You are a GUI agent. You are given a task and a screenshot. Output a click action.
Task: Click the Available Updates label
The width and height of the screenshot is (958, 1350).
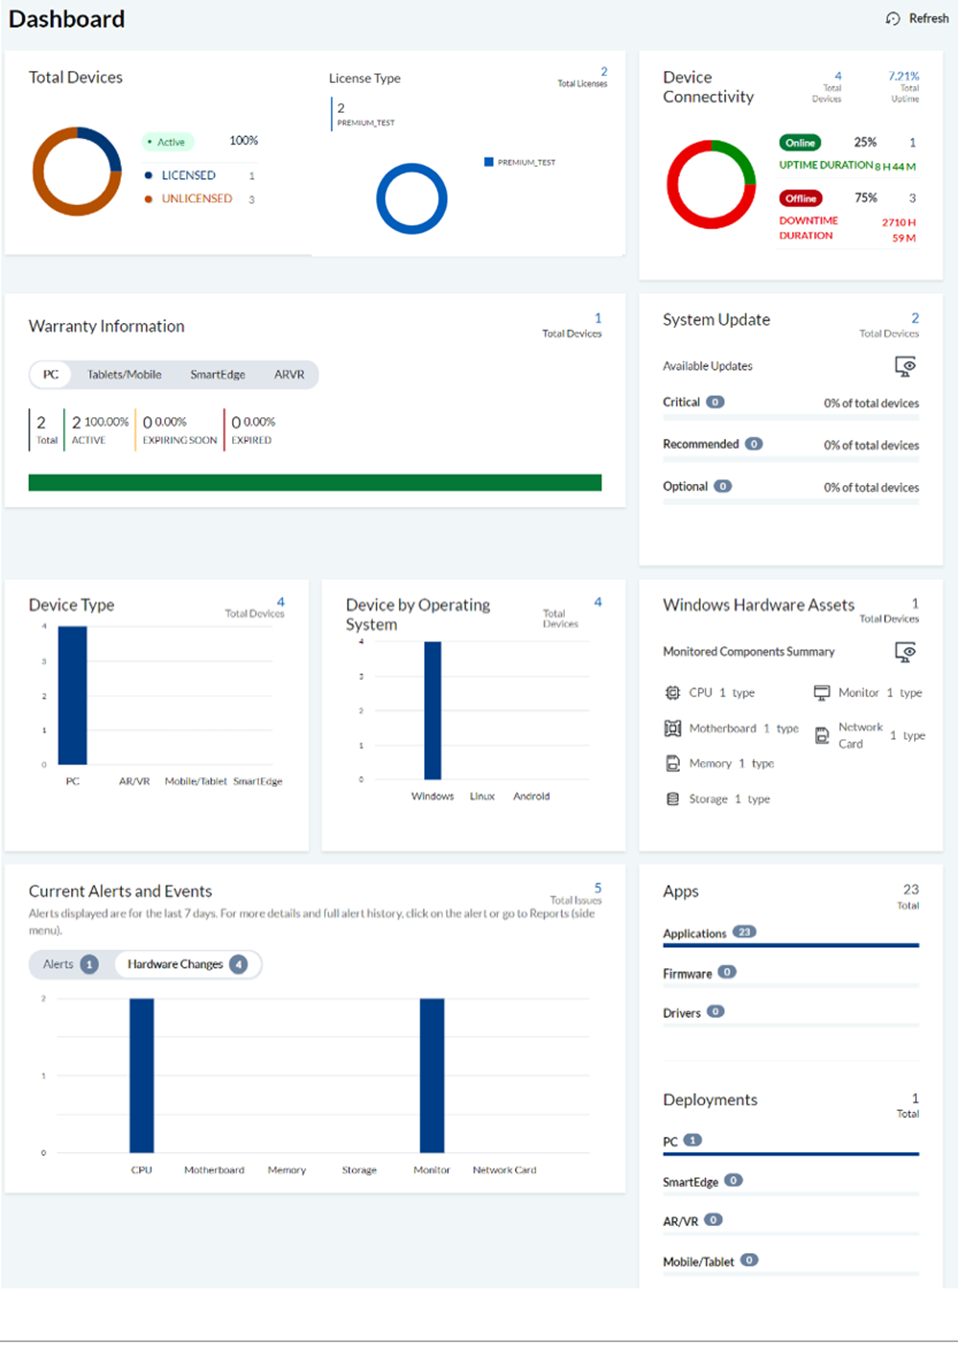[x=708, y=366]
